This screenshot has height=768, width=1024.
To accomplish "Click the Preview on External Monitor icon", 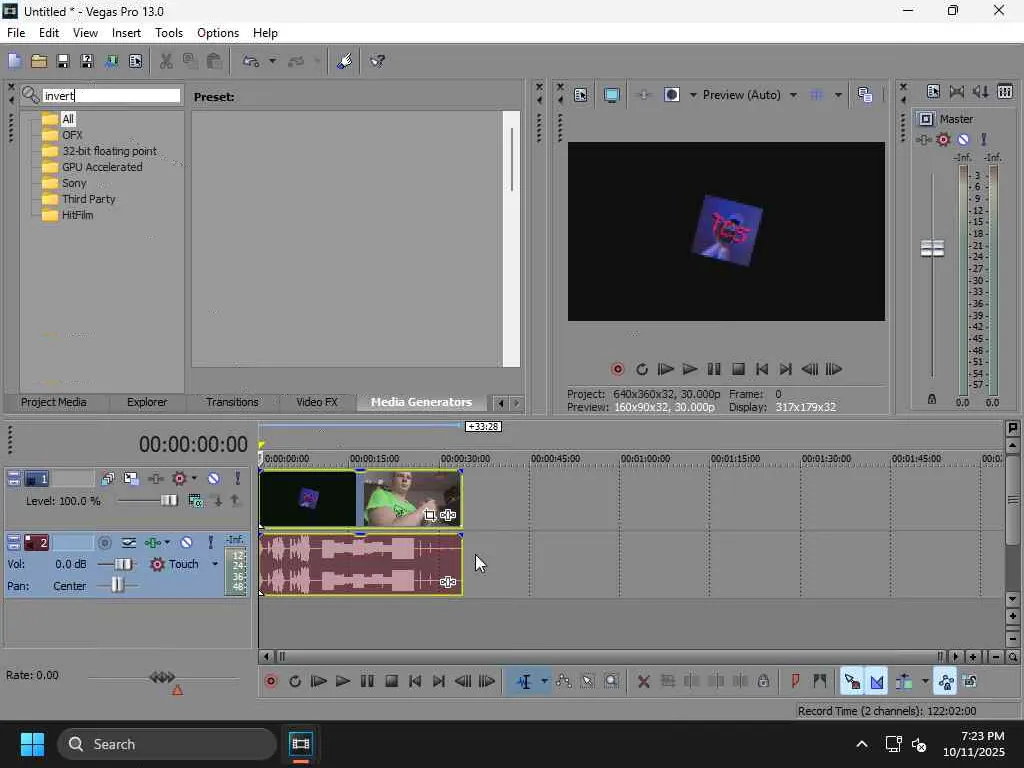I will (611, 95).
